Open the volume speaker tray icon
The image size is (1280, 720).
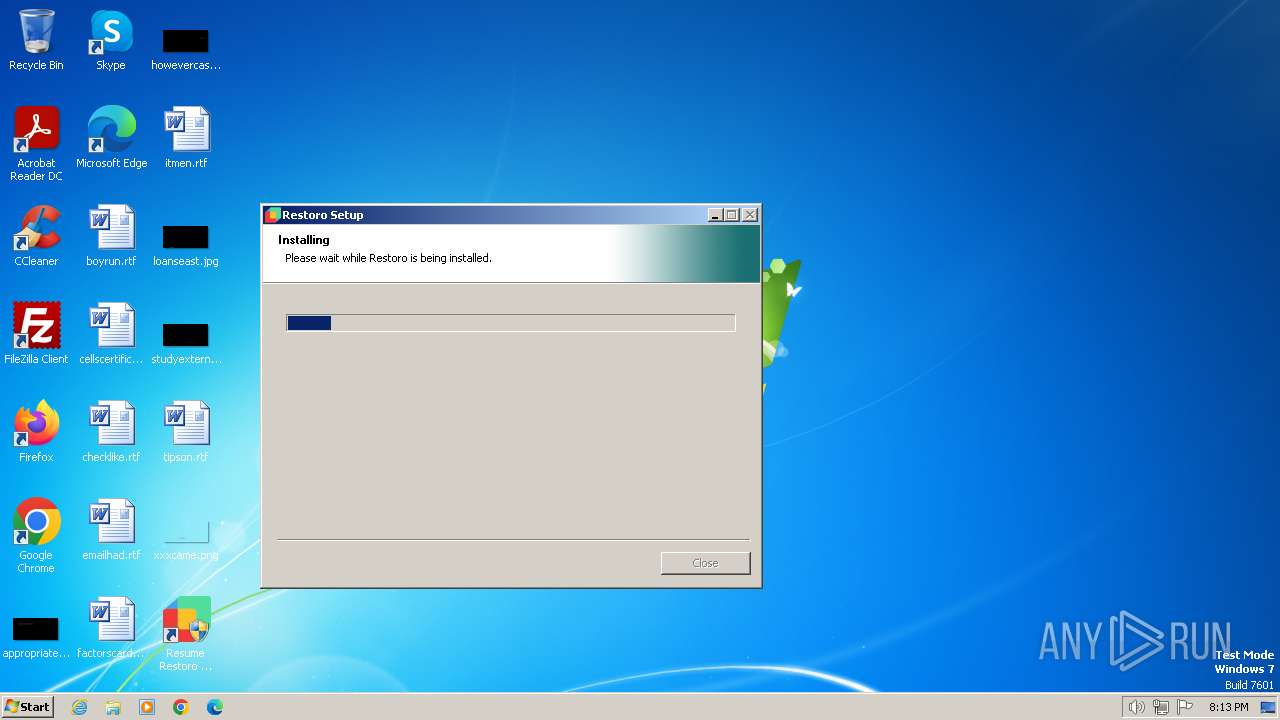pos(1136,707)
